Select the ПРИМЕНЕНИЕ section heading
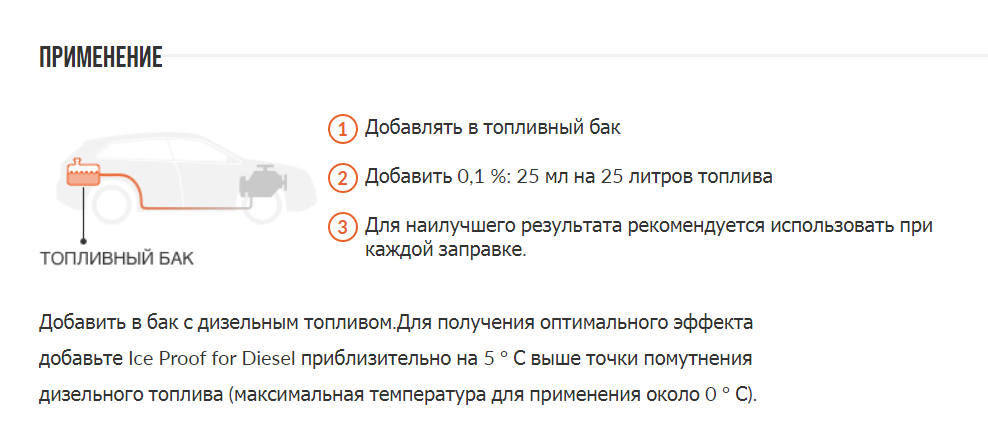Screen dimensions: 988x448 pos(101,57)
